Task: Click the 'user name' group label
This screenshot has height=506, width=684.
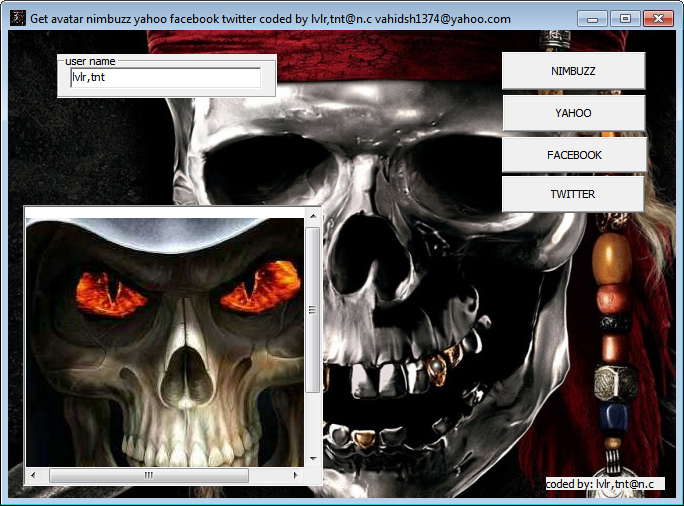Action: [90, 61]
